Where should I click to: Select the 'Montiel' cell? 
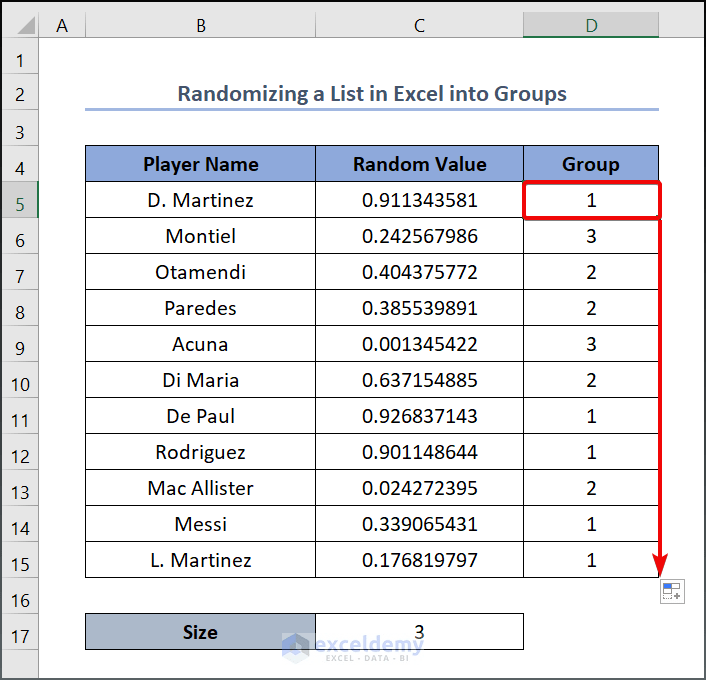pyautogui.click(x=200, y=236)
